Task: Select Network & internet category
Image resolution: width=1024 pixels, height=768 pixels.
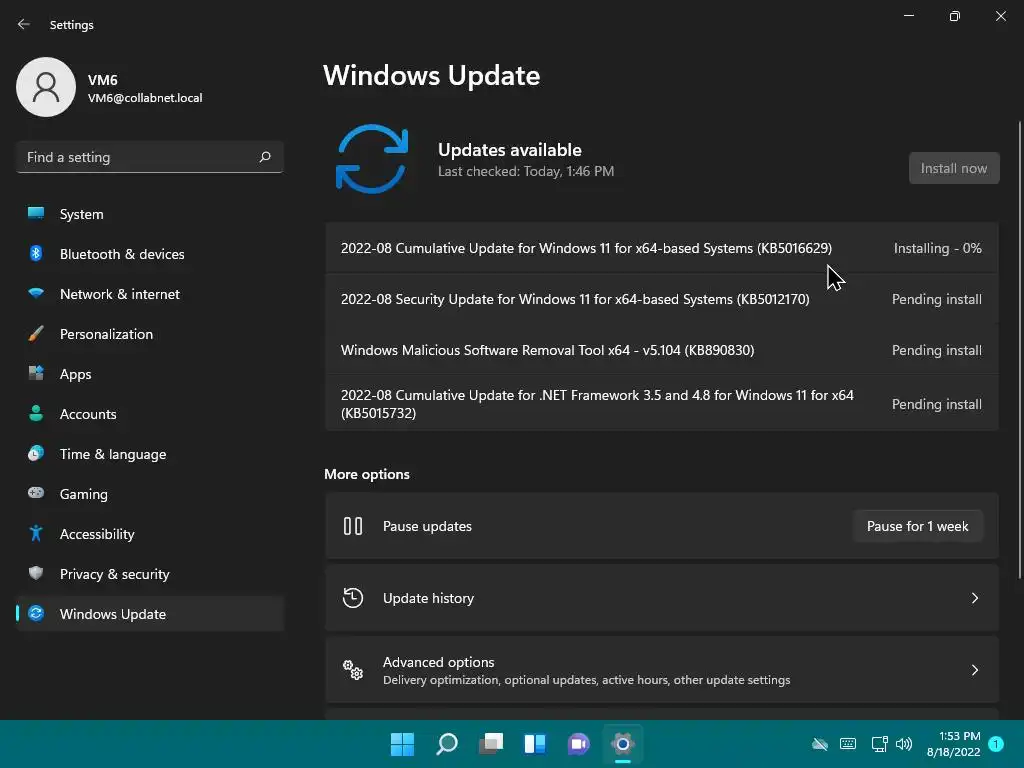Action: [x=150, y=293]
